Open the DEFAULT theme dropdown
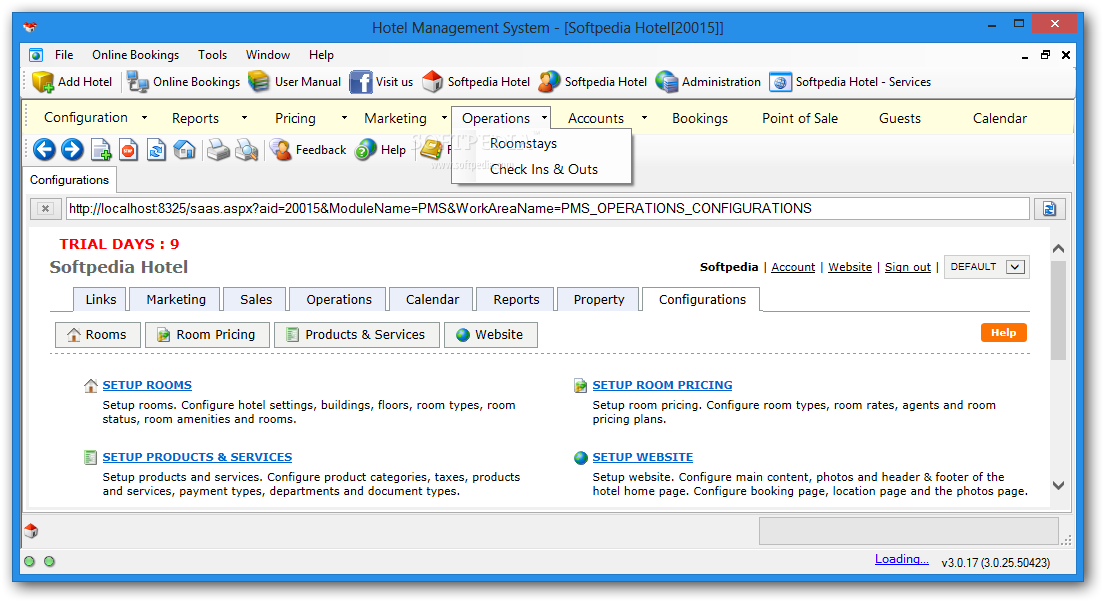The width and height of the screenshot is (1104, 602). click(986, 267)
